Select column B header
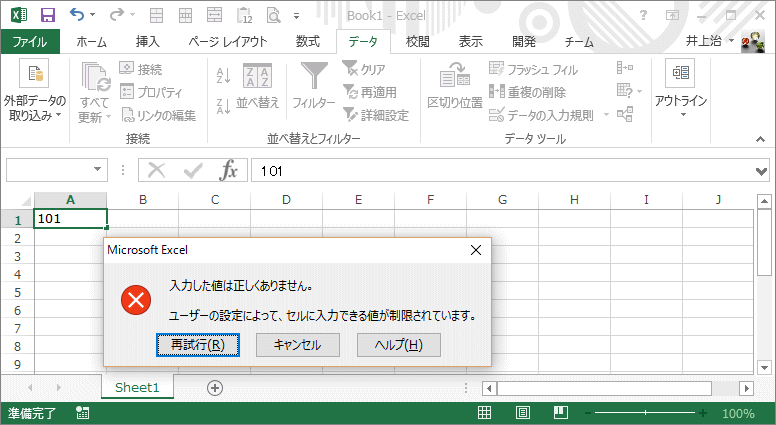This screenshot has height=425, width=776. (143, 200)
